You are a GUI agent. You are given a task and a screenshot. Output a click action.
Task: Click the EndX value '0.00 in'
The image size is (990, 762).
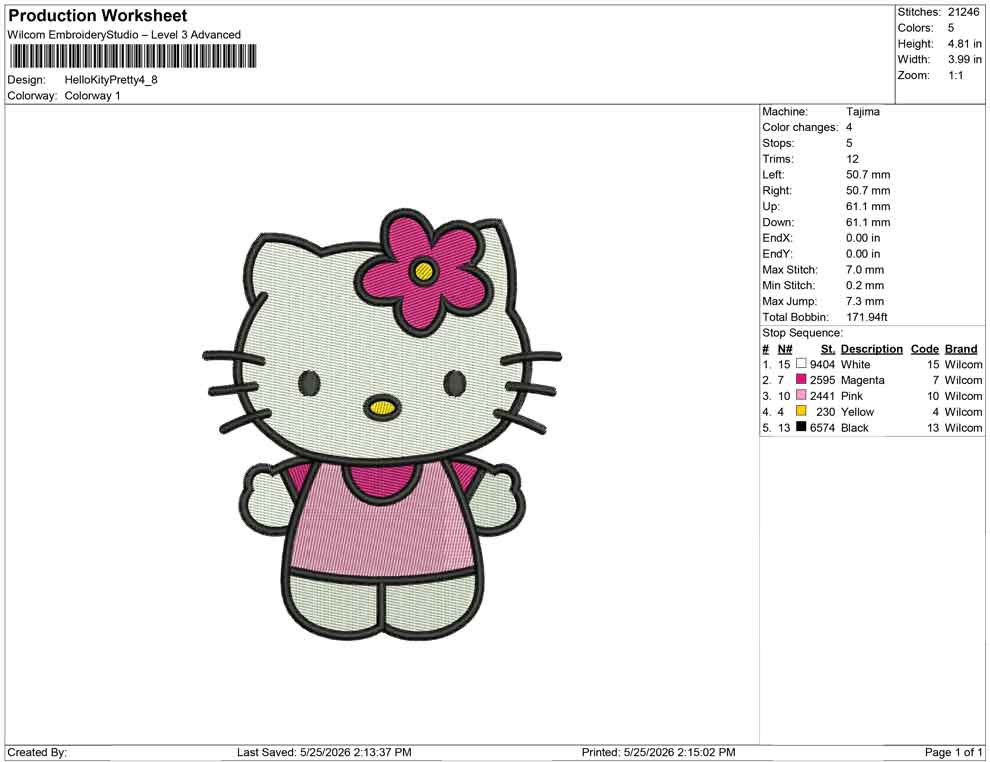point(863,237)
